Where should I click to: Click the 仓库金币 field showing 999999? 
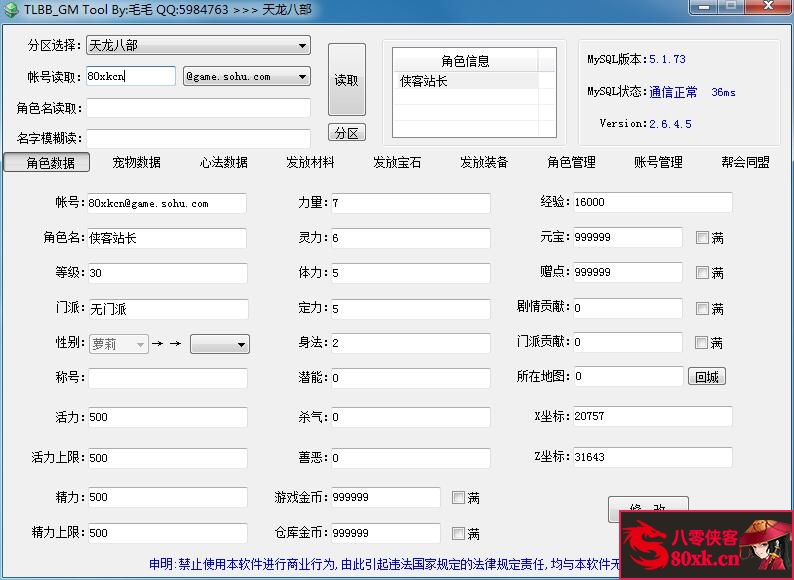click(x=385, y=533)
